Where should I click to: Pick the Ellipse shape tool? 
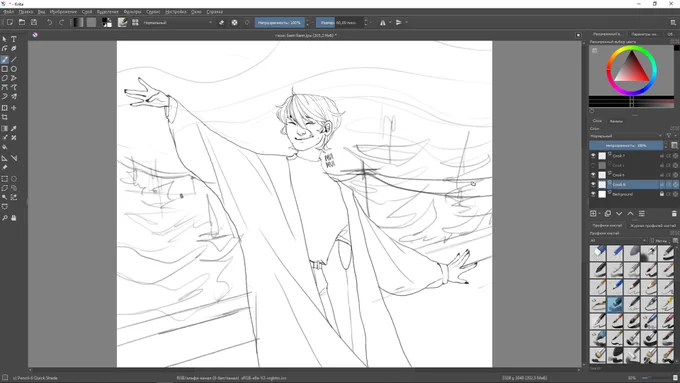pyautogui.click(x=14, y=69)
